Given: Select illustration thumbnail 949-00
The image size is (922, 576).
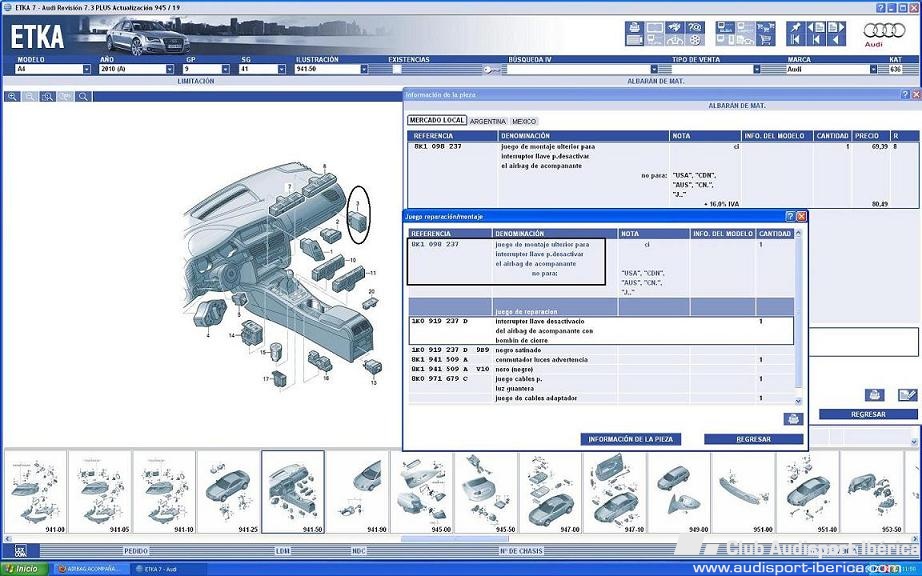Looking at the screenshot, I should click(679, 493).
